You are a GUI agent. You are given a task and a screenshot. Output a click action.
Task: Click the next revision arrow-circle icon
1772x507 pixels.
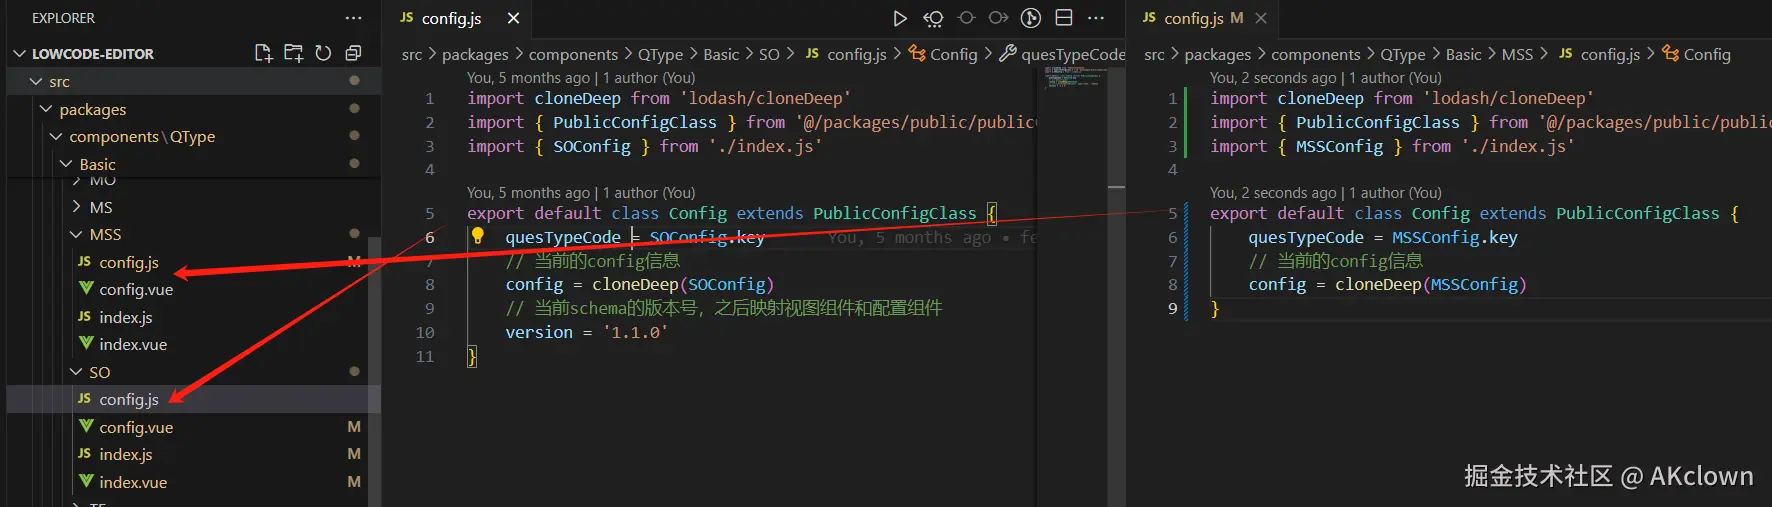[x=998, y=18]
